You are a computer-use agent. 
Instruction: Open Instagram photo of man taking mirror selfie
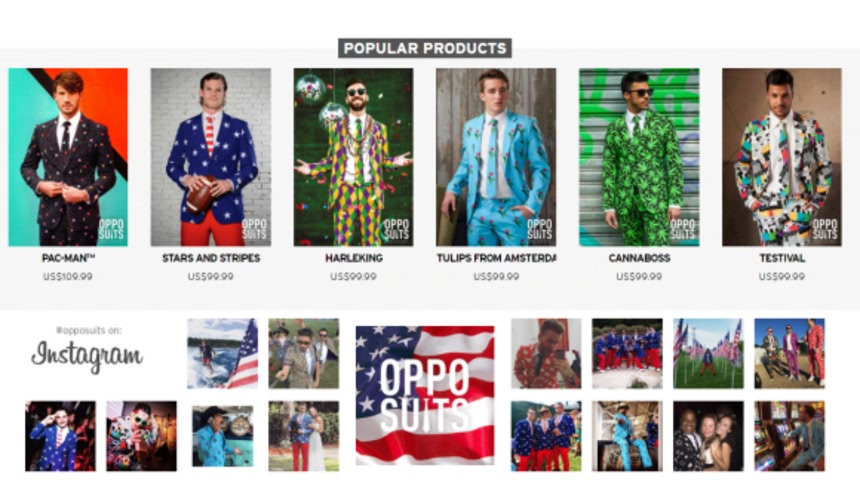click(546, 353)
